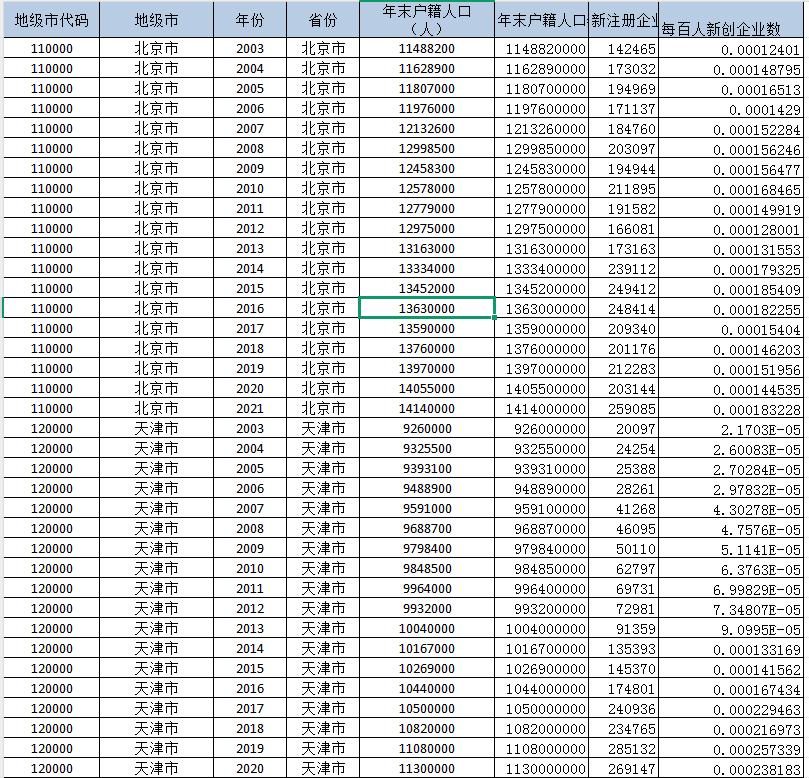Click year cell 2003 in first 天津市 row
809x778 pixels.
(250, 429)
